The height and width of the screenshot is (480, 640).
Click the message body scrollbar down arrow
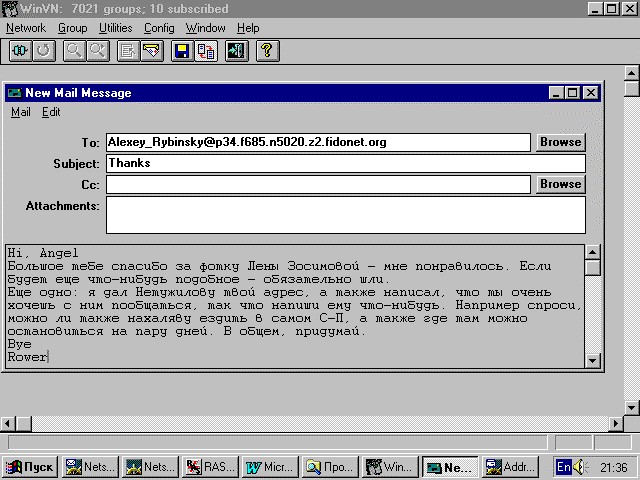pos(593,361)
